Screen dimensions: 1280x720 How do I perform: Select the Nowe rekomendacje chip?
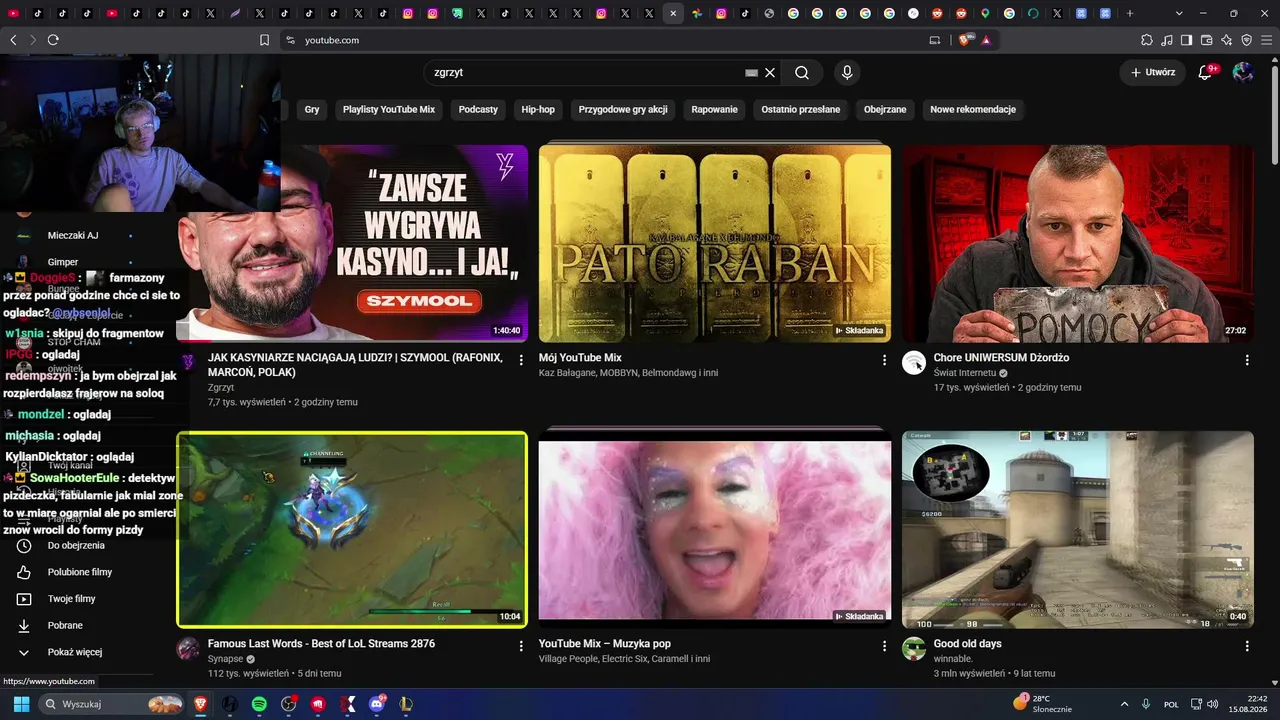(973, 109)
